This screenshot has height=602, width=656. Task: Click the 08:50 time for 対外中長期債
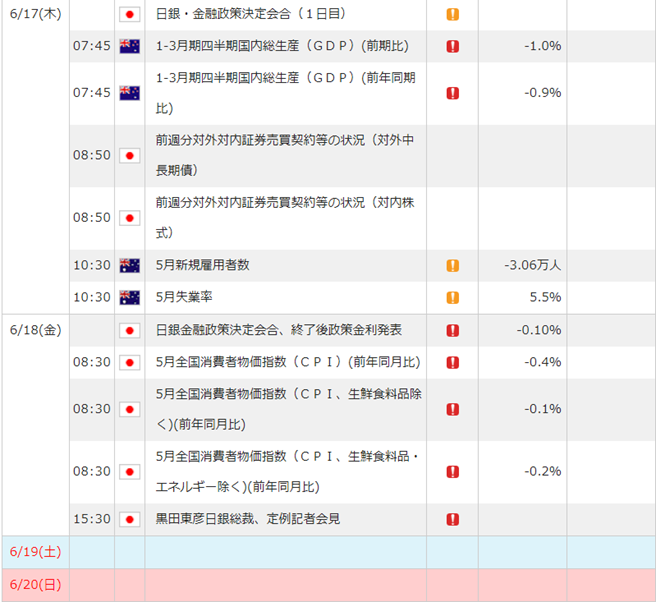[92, 156]
